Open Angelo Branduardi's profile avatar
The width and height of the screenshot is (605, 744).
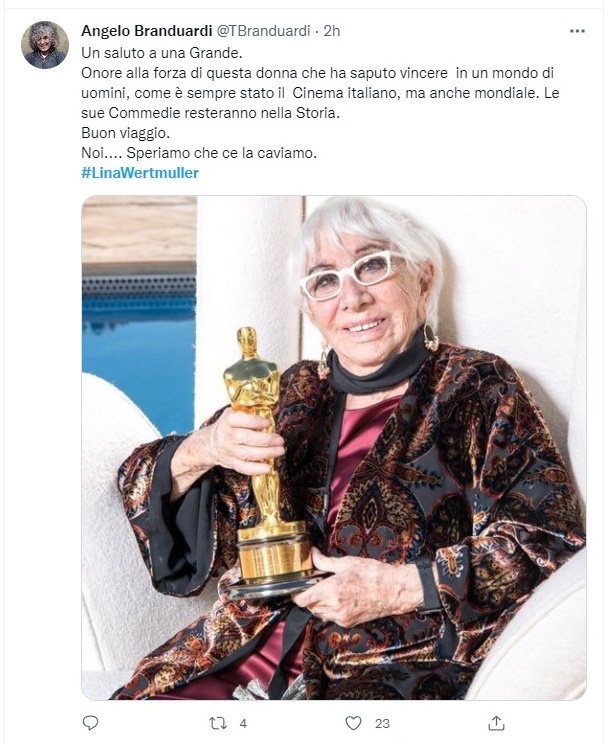[x=45, y=45]
